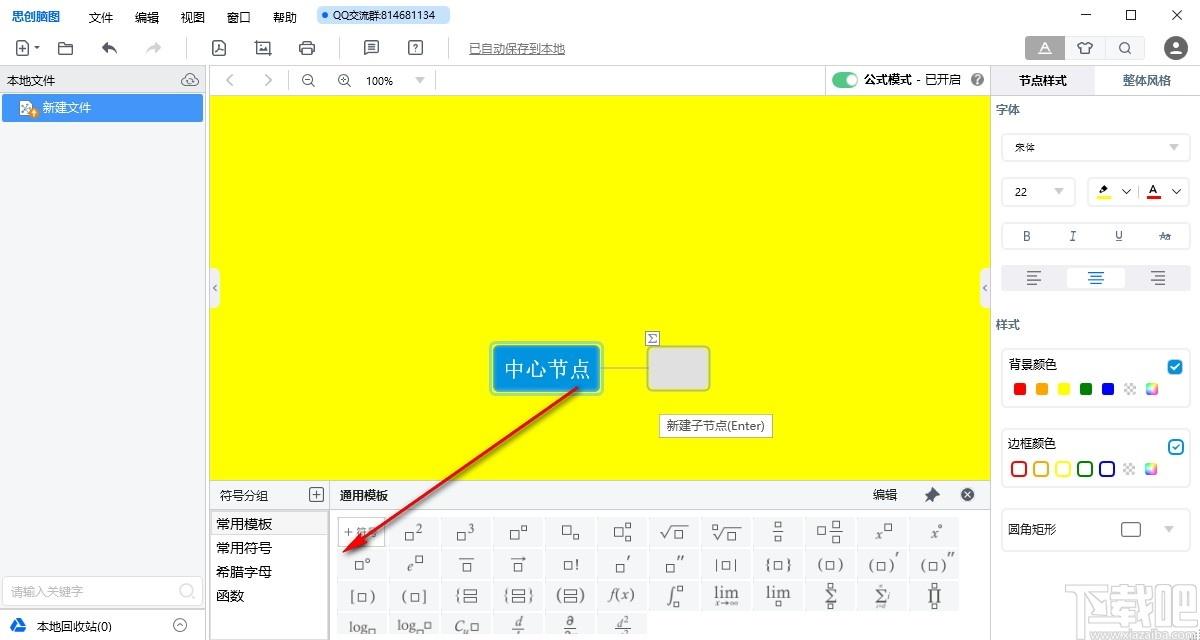Screen dimensions: 1200x640
Task: Click the 编辑 button in template panel
Action: click(x=885, y=495)
